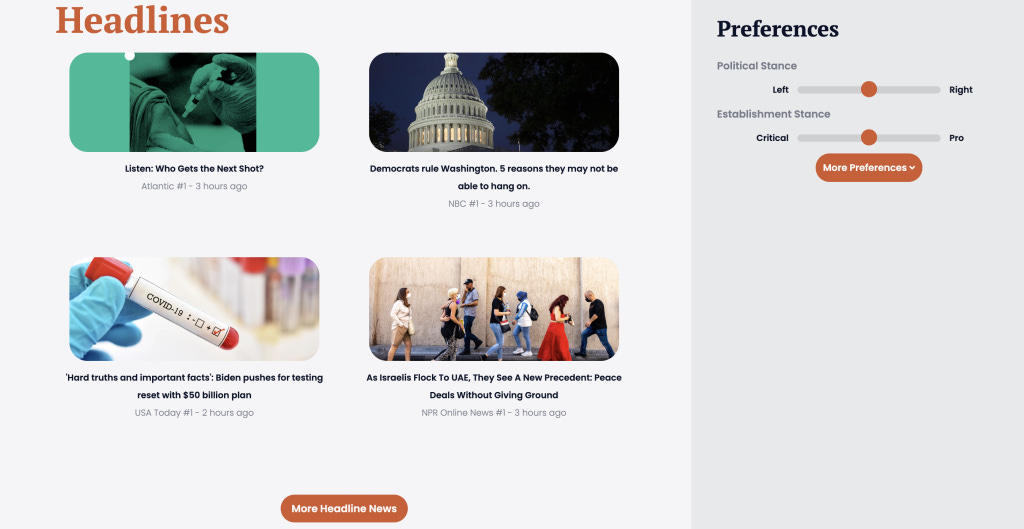The width and height of the screenshot is (1024, 529).
Task: Read 'Listen: Who Gets the Next Shot?'
Action: pyautogui.click(x=194, y=168)
